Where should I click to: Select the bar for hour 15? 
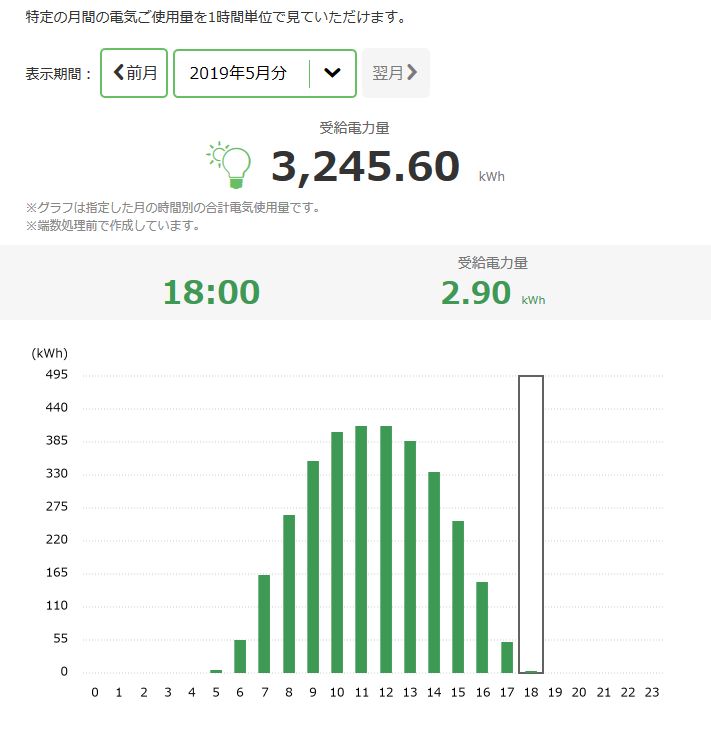coord(458,597)
